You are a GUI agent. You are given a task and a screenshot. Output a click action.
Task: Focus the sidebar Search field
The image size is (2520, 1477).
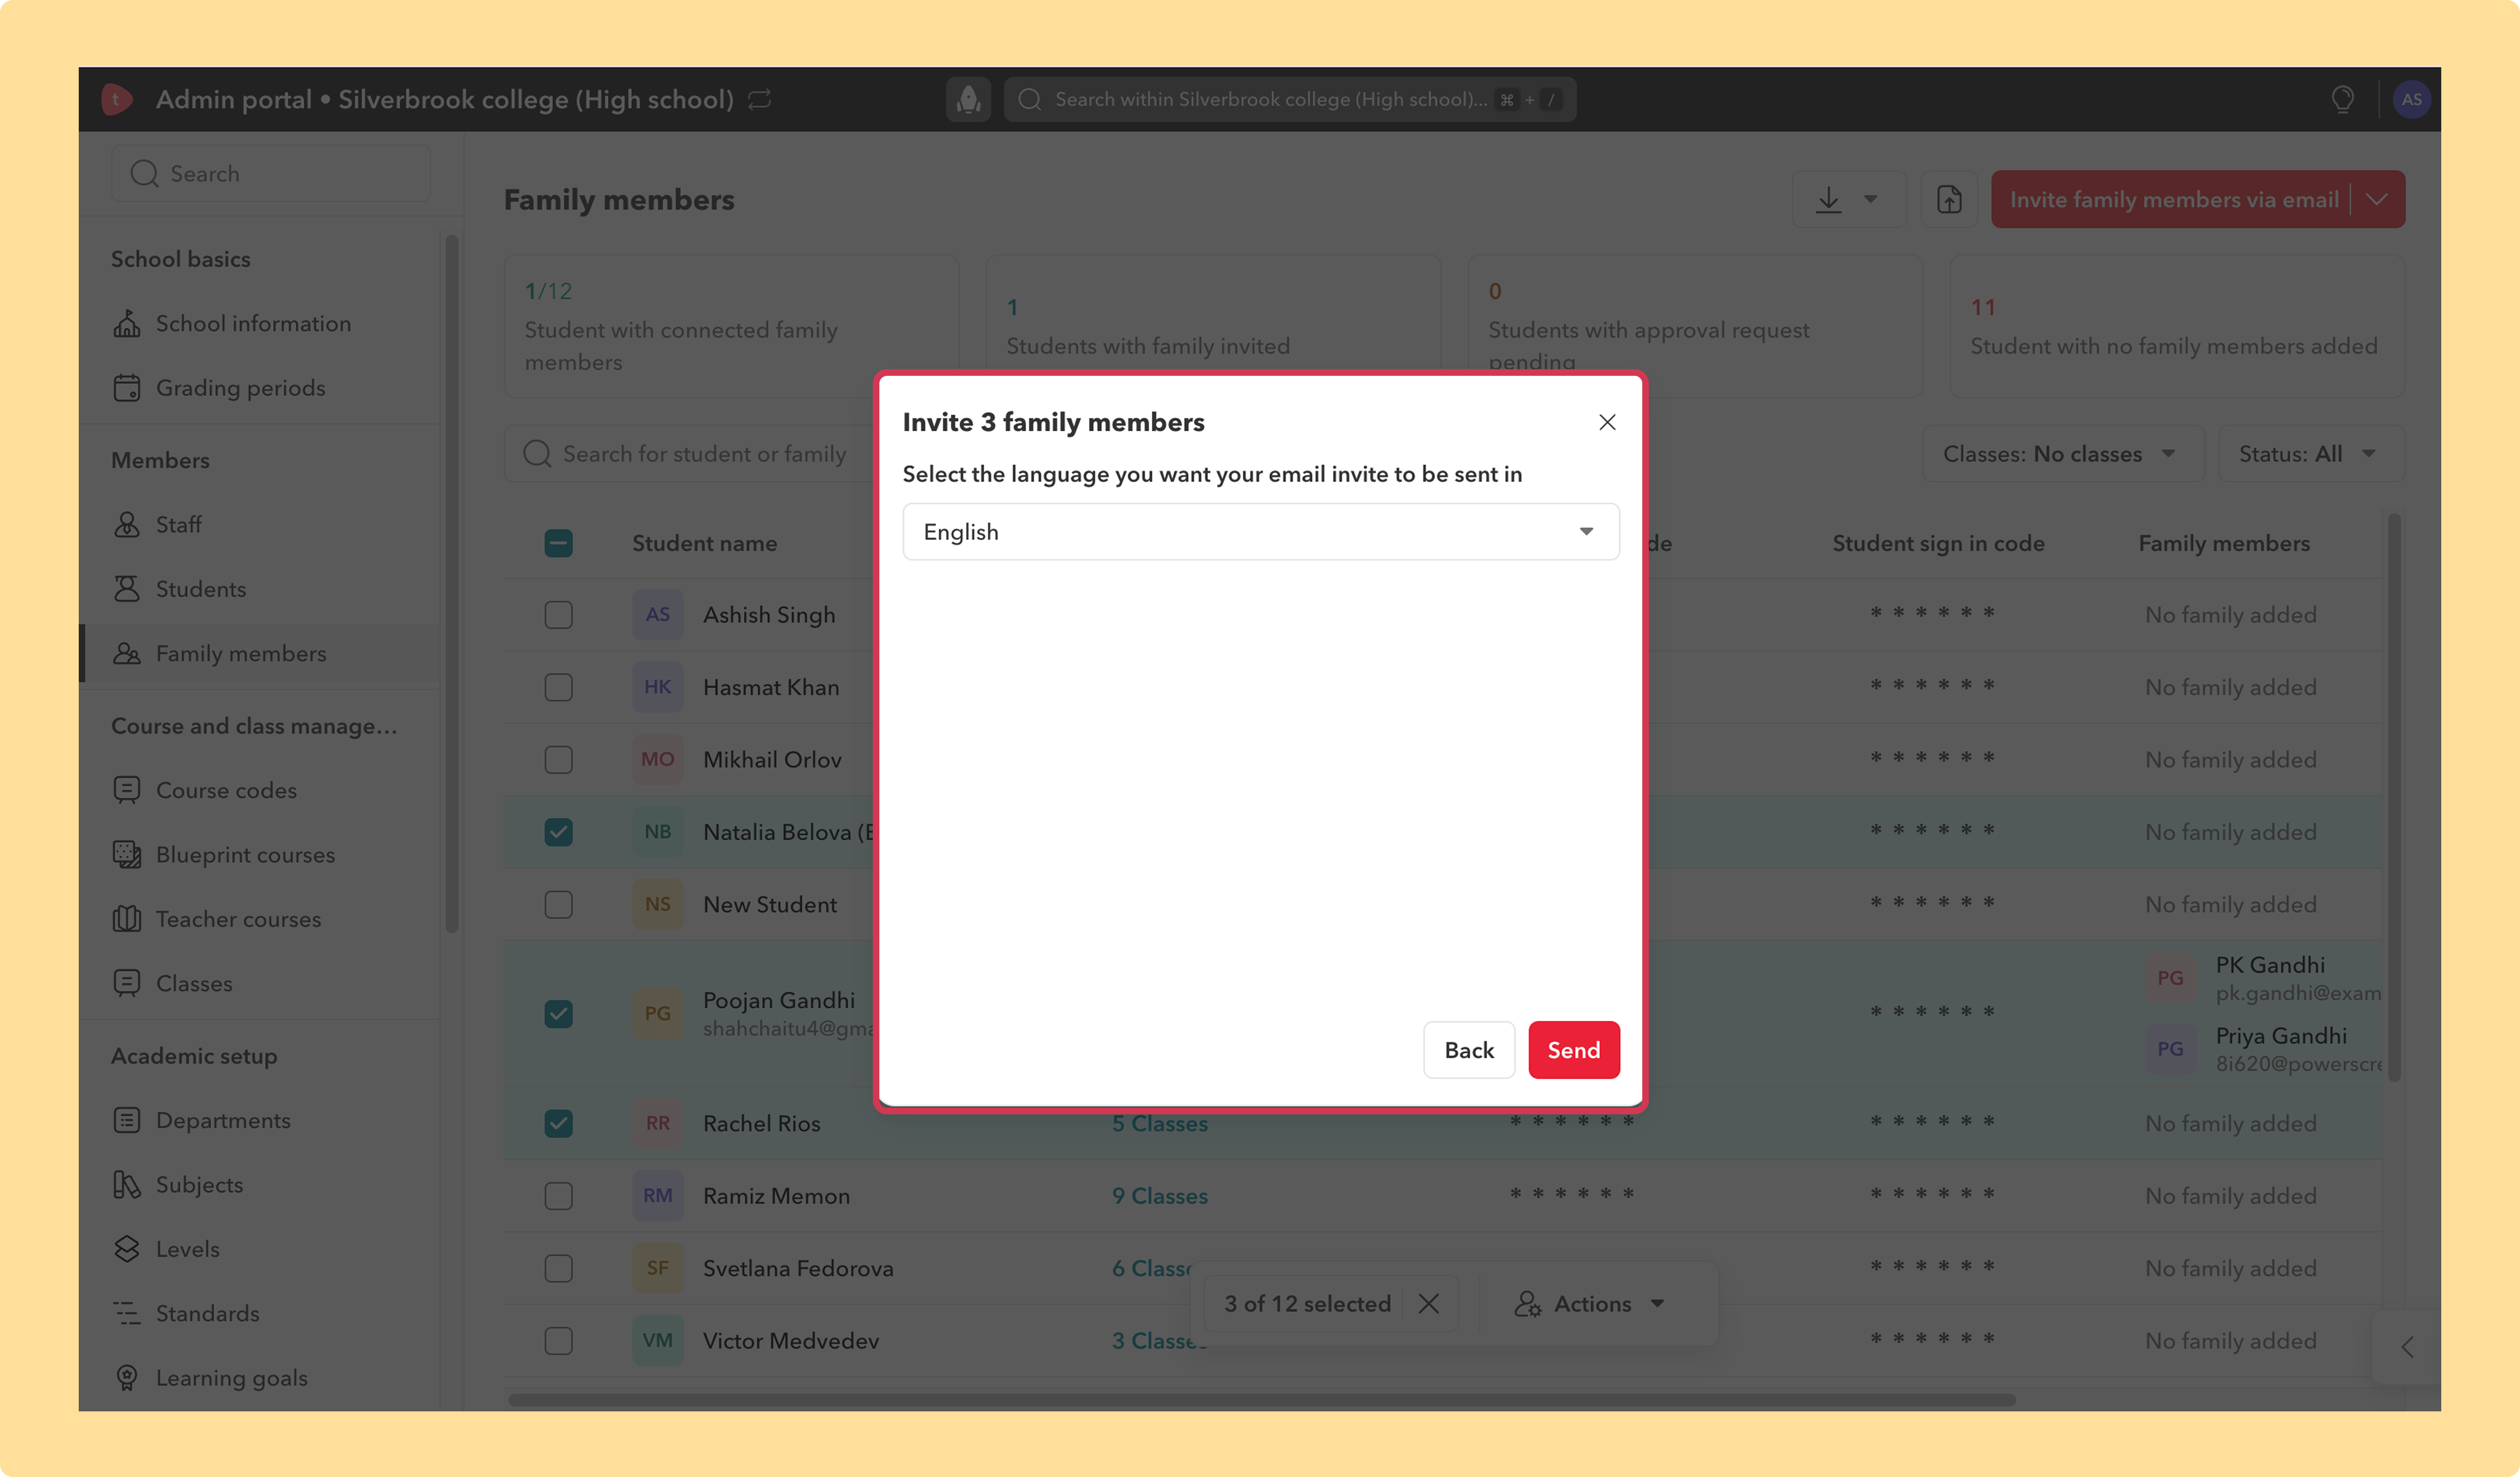pyautogui.click(x=271, y=173)
